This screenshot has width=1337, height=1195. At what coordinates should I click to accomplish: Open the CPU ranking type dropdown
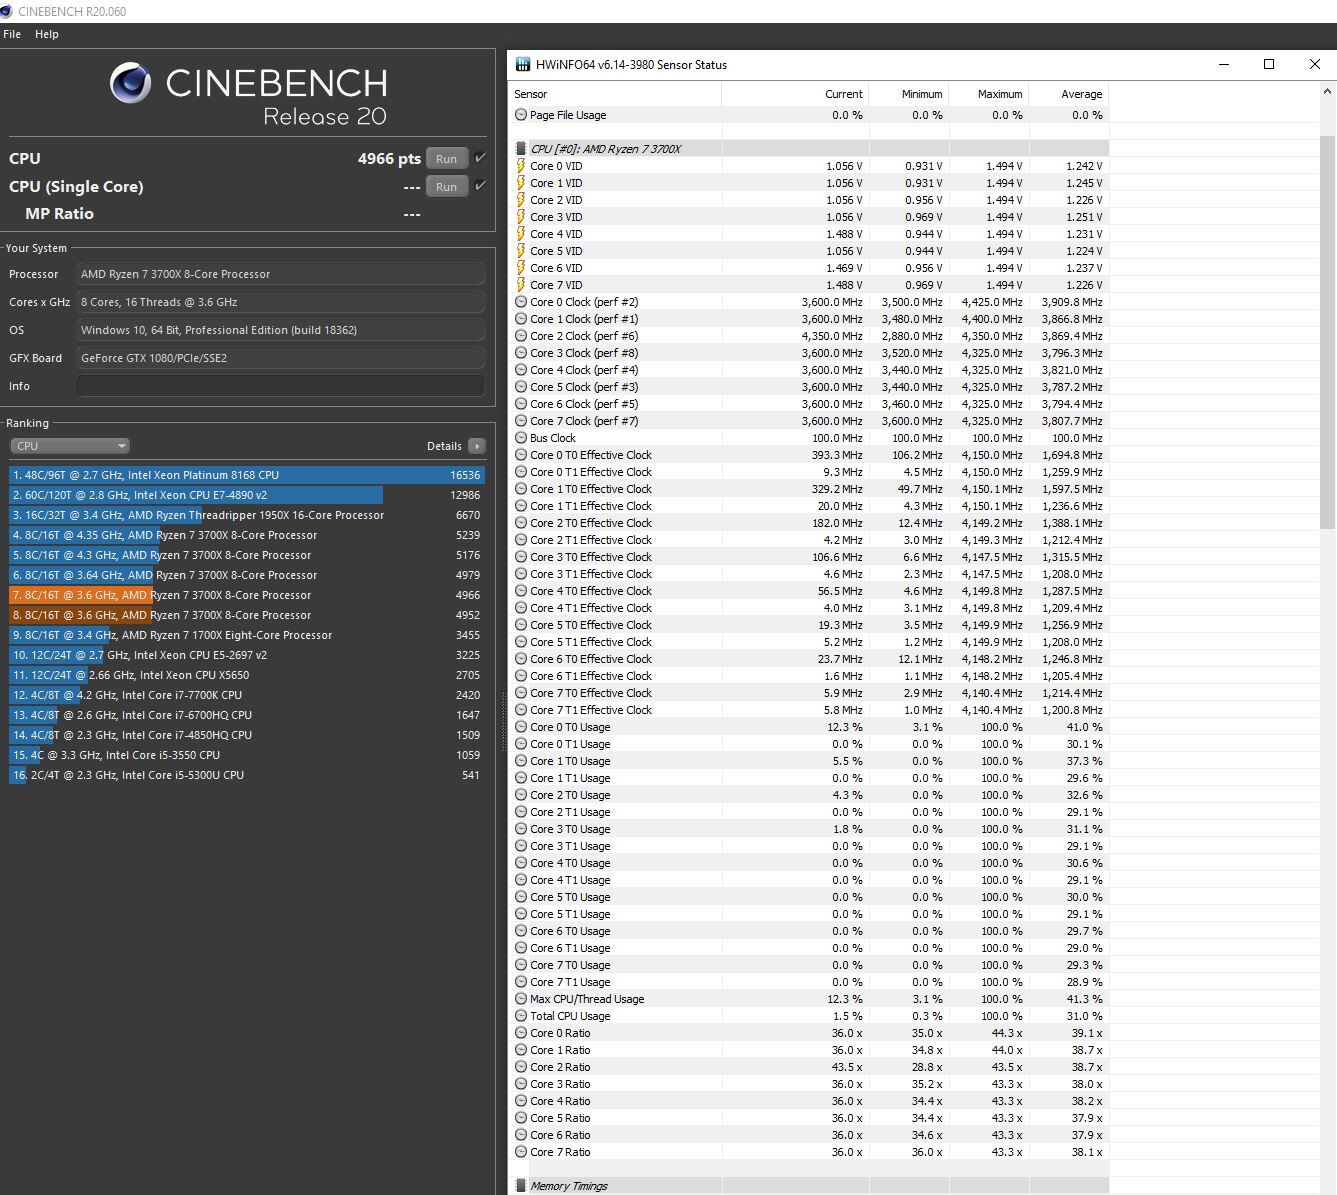coord(70,446)
